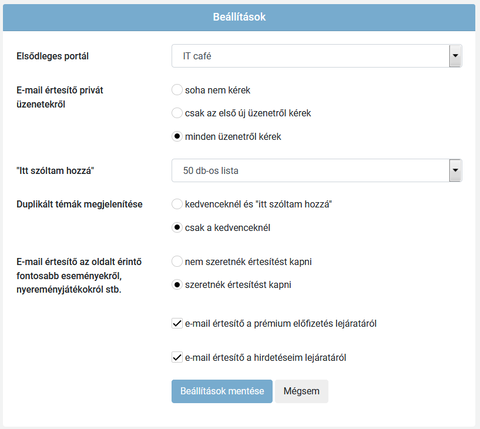Click the Beállítások mentése button
The height and width of the screenshot is (429, 480).
click(x=222, y=391)
